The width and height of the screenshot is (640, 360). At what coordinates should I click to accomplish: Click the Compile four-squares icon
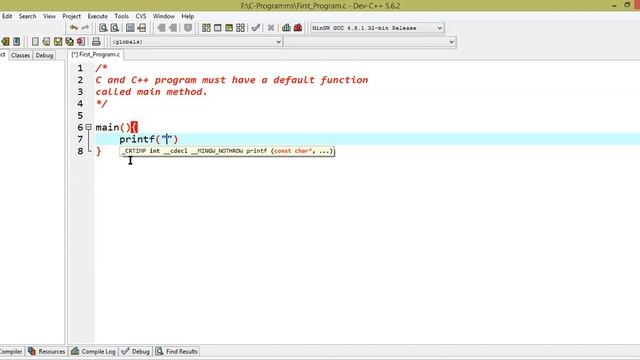[x=207, y=28]
